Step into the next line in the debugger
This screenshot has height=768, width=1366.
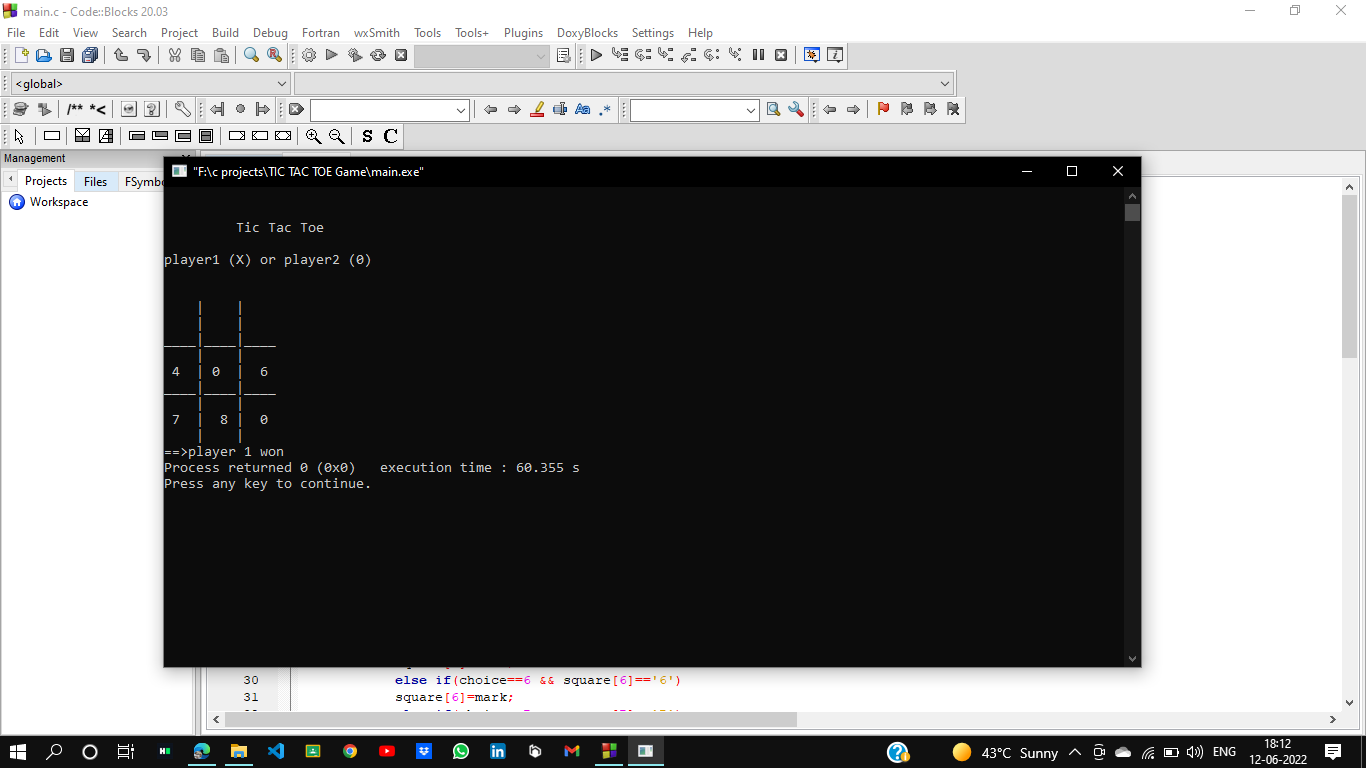664,55
